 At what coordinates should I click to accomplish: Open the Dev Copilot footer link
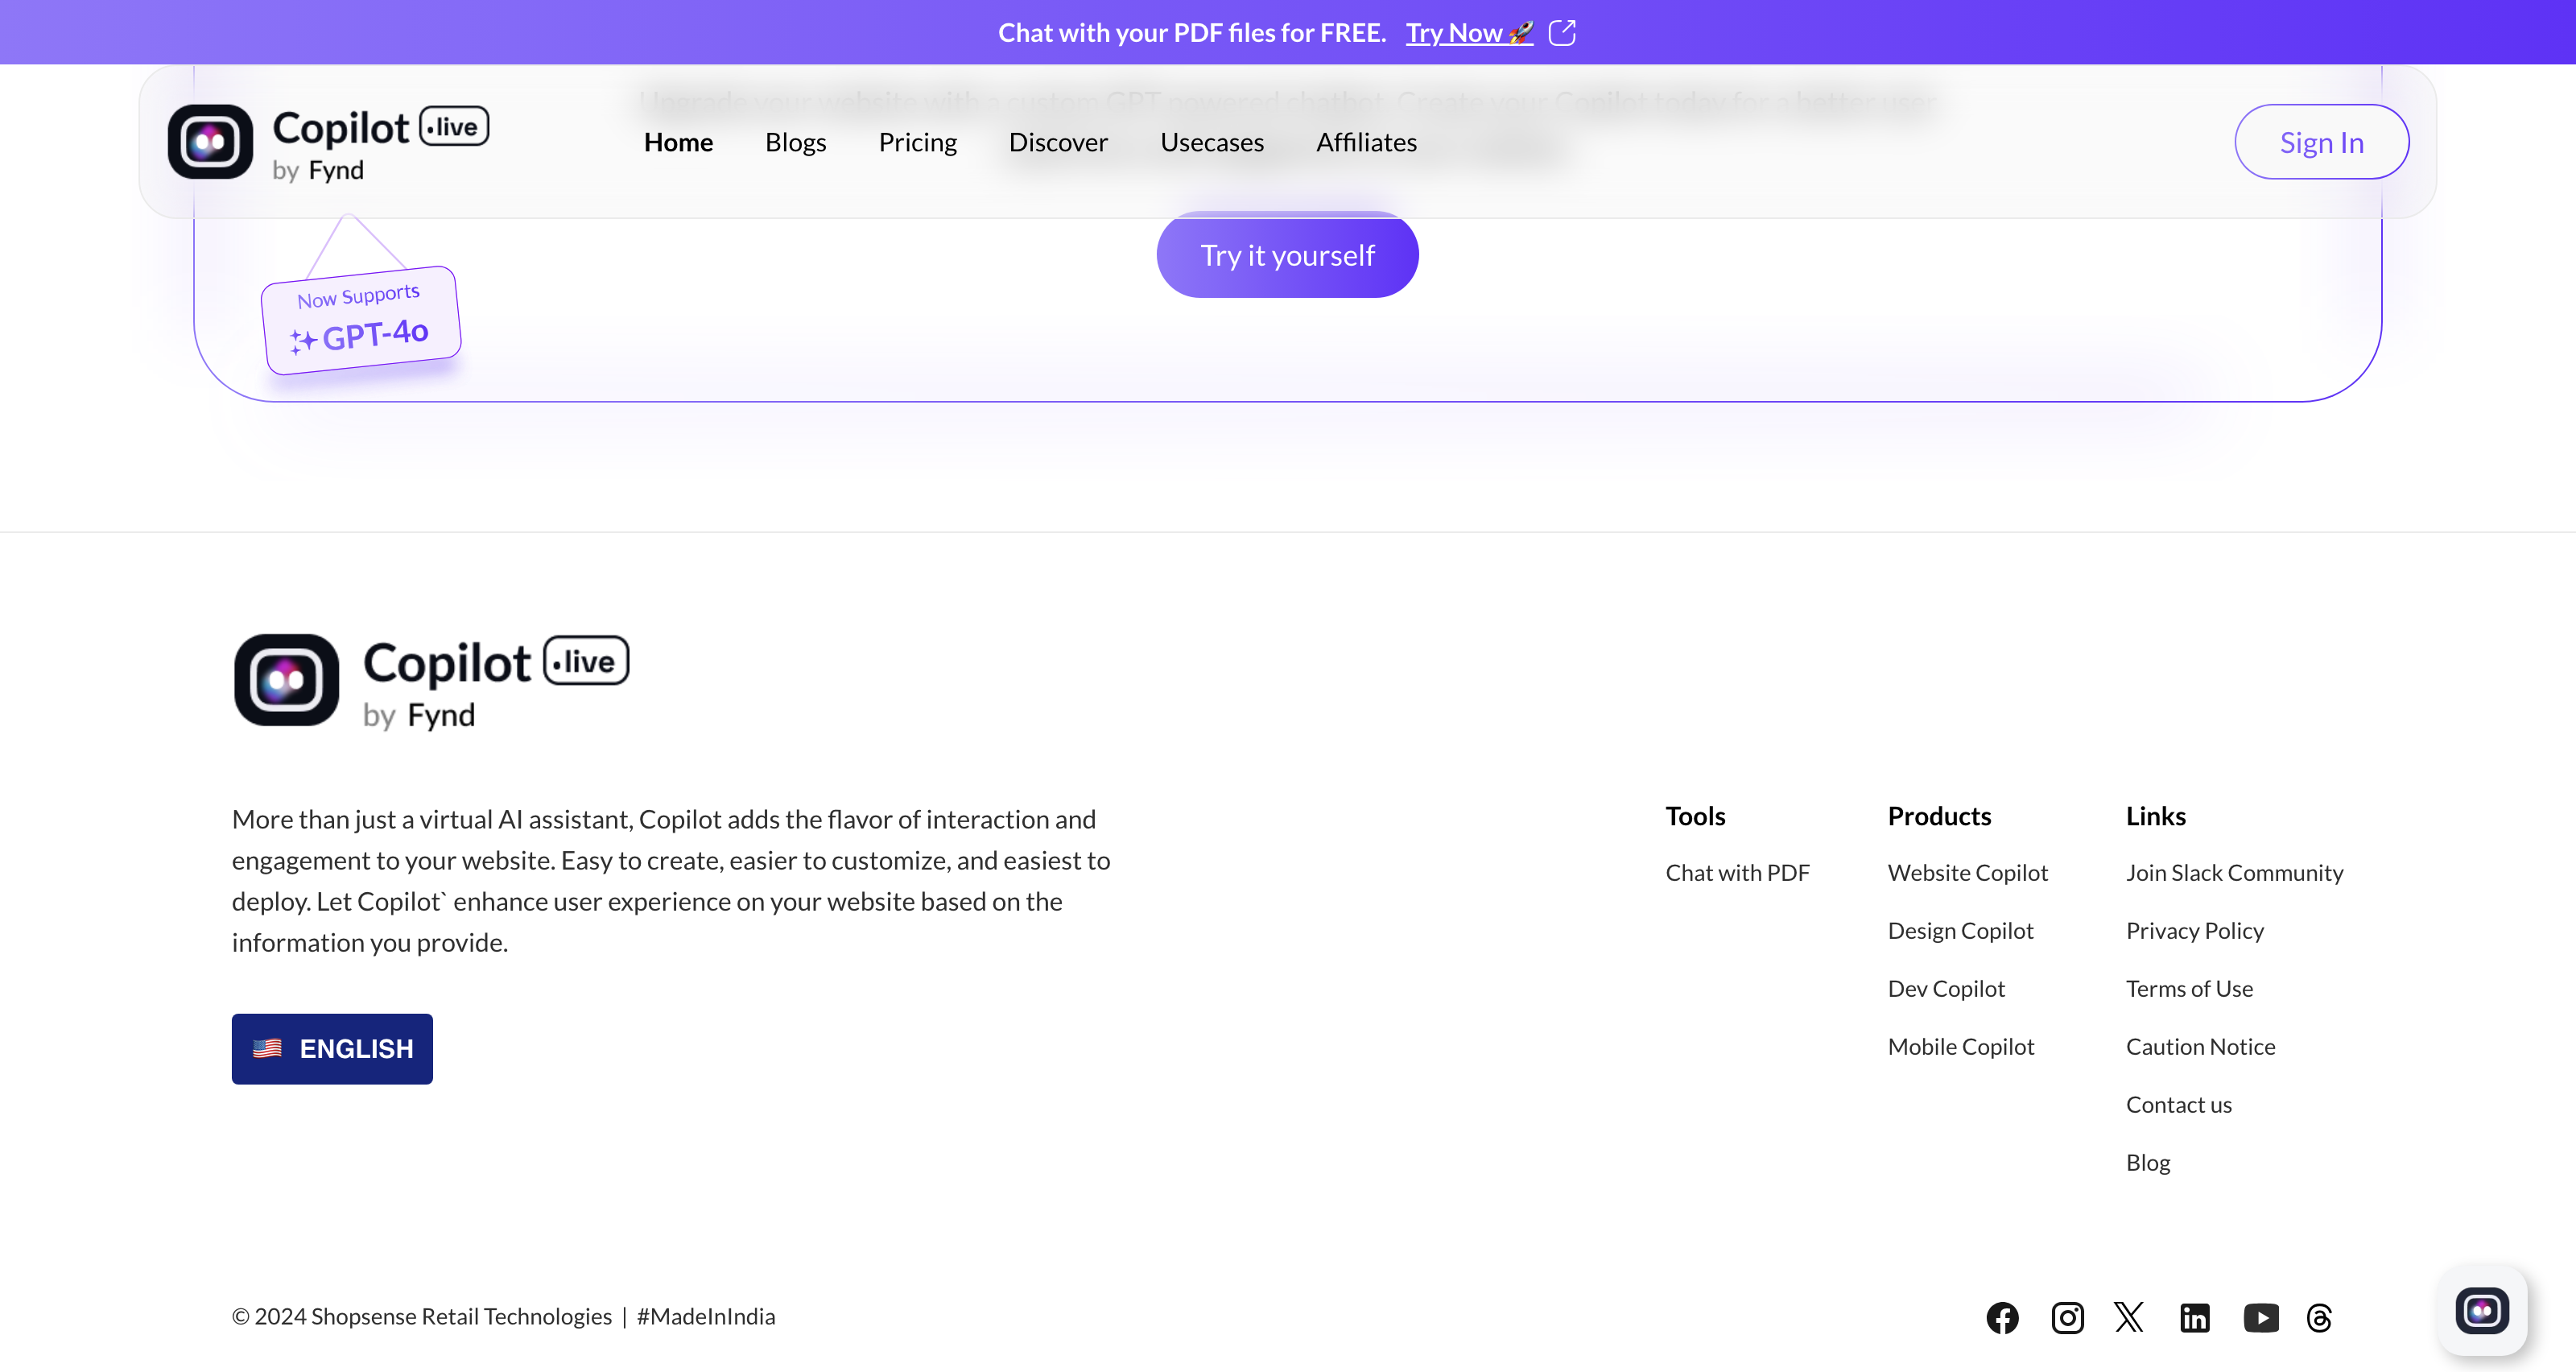tap(1946, 989)
